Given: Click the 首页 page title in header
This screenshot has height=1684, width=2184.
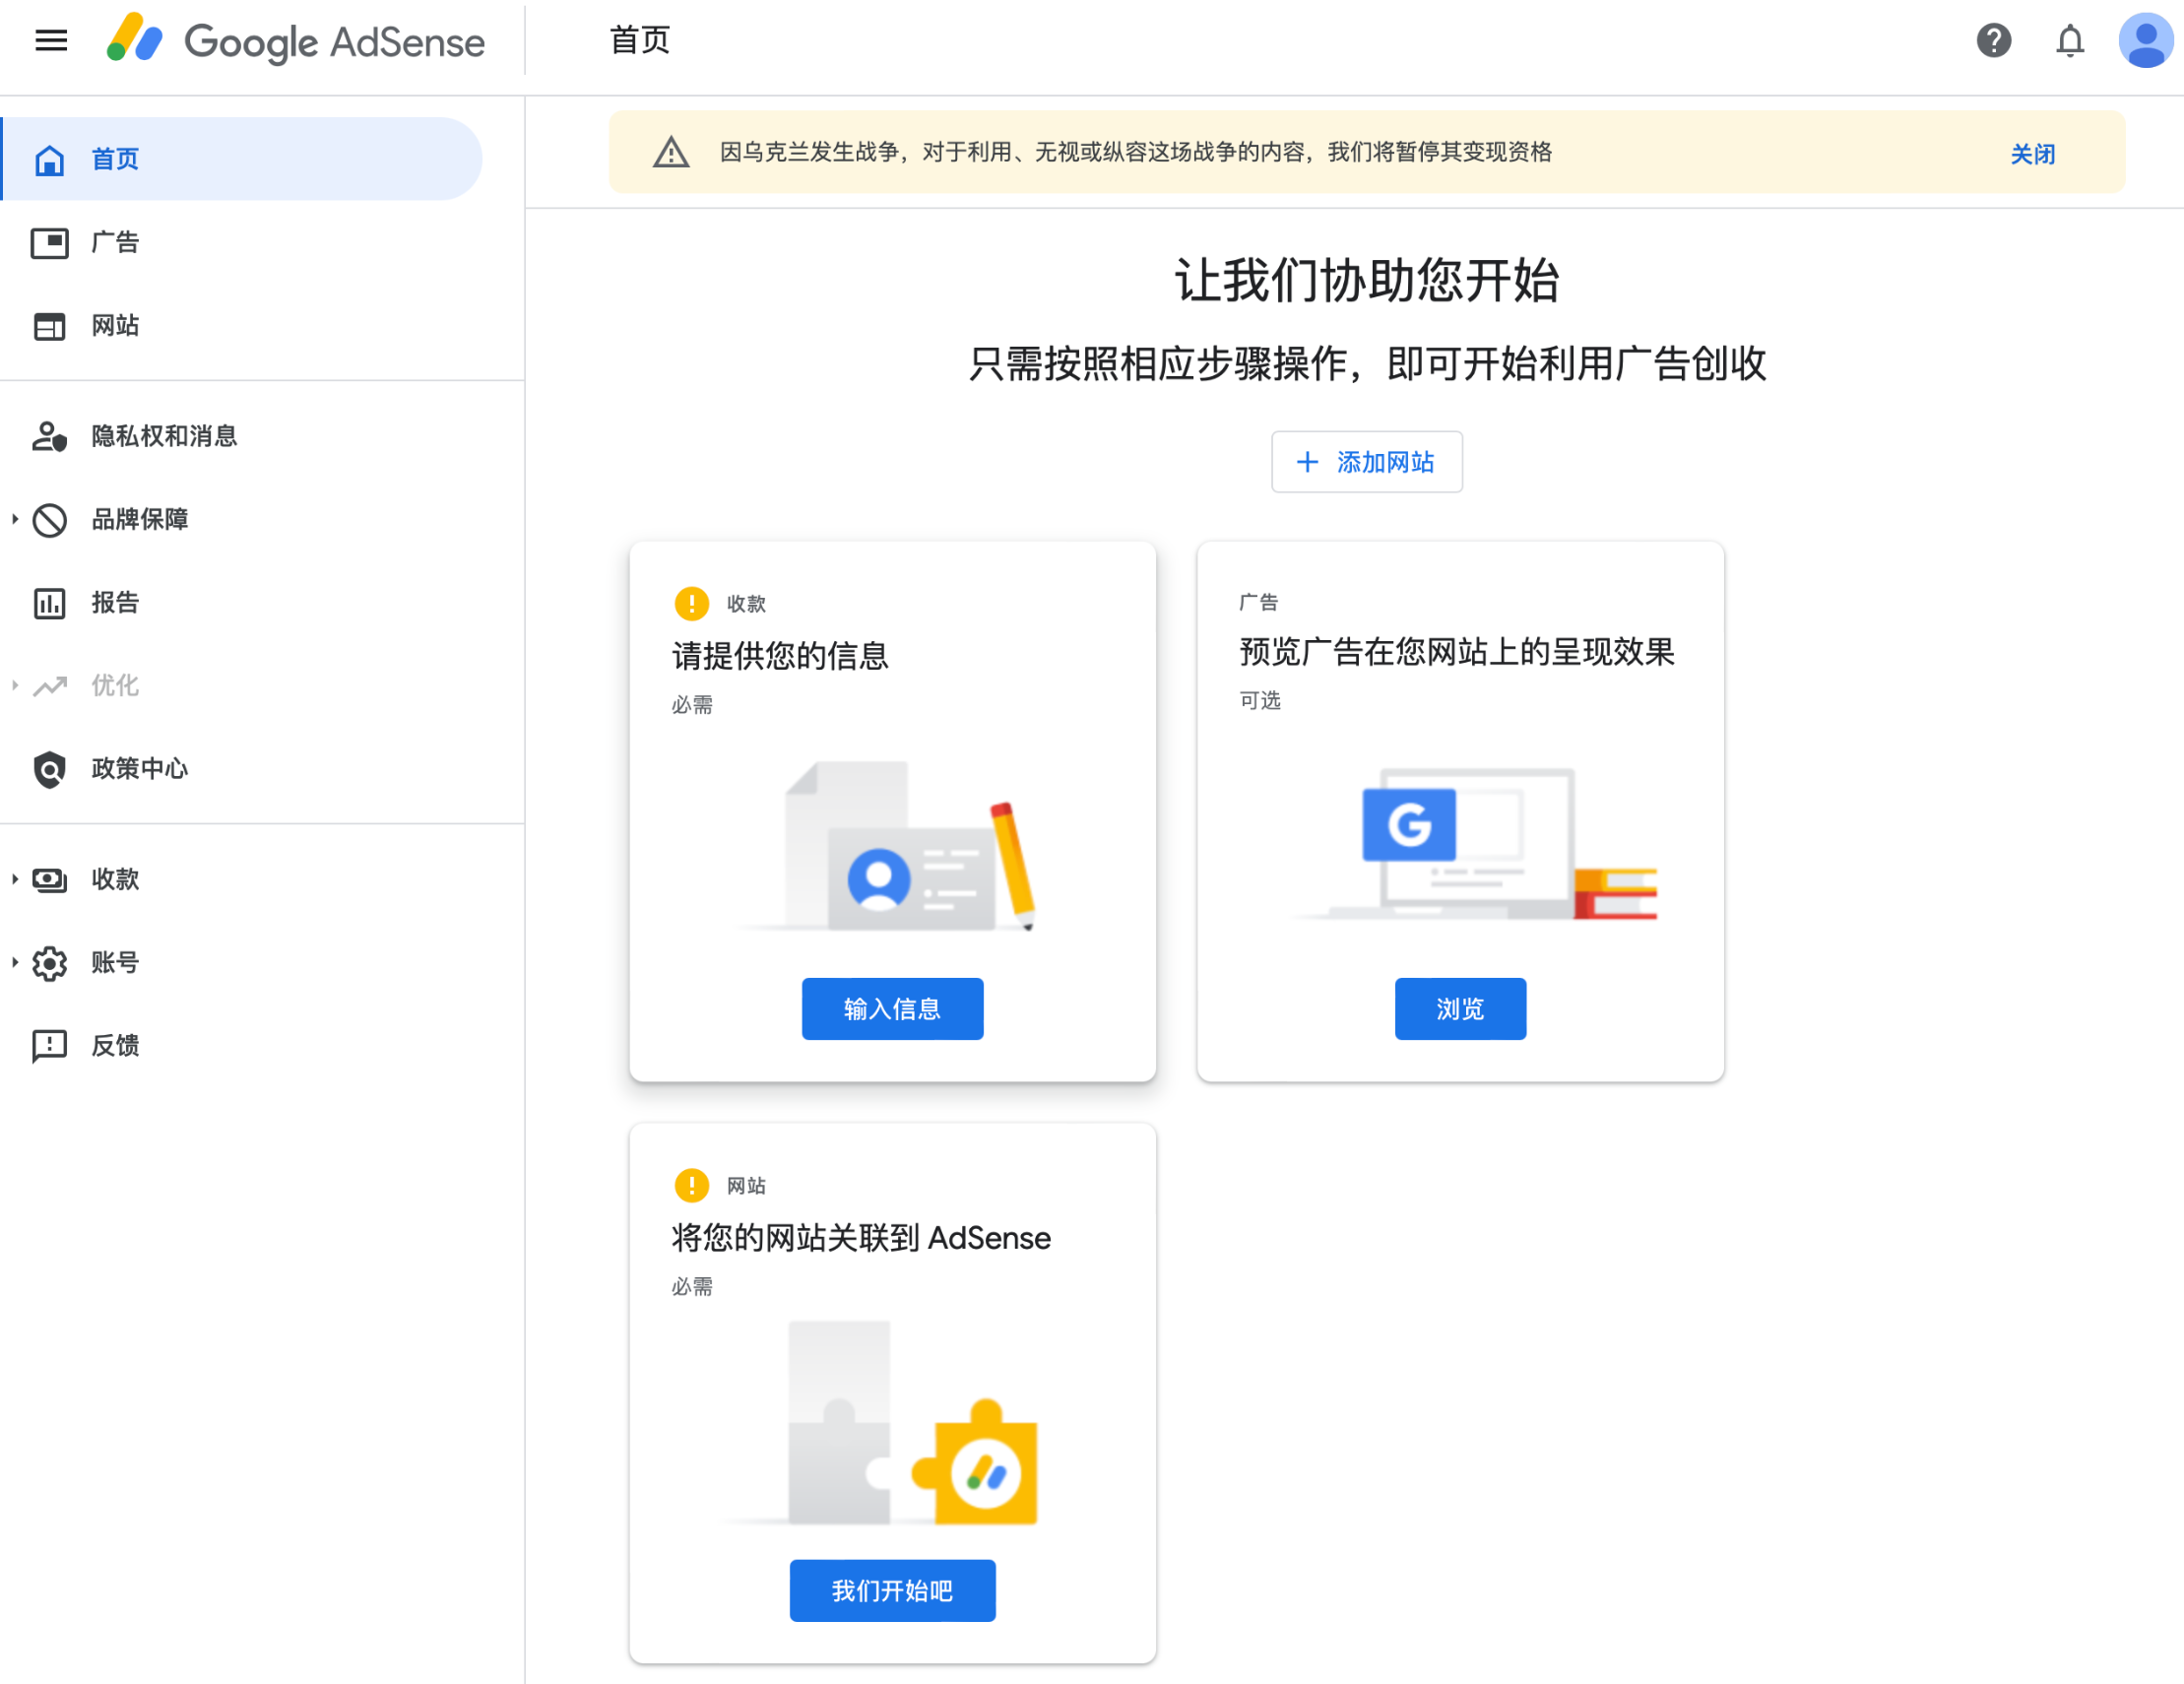Looking at the screenshot, I should click(640, 41).
